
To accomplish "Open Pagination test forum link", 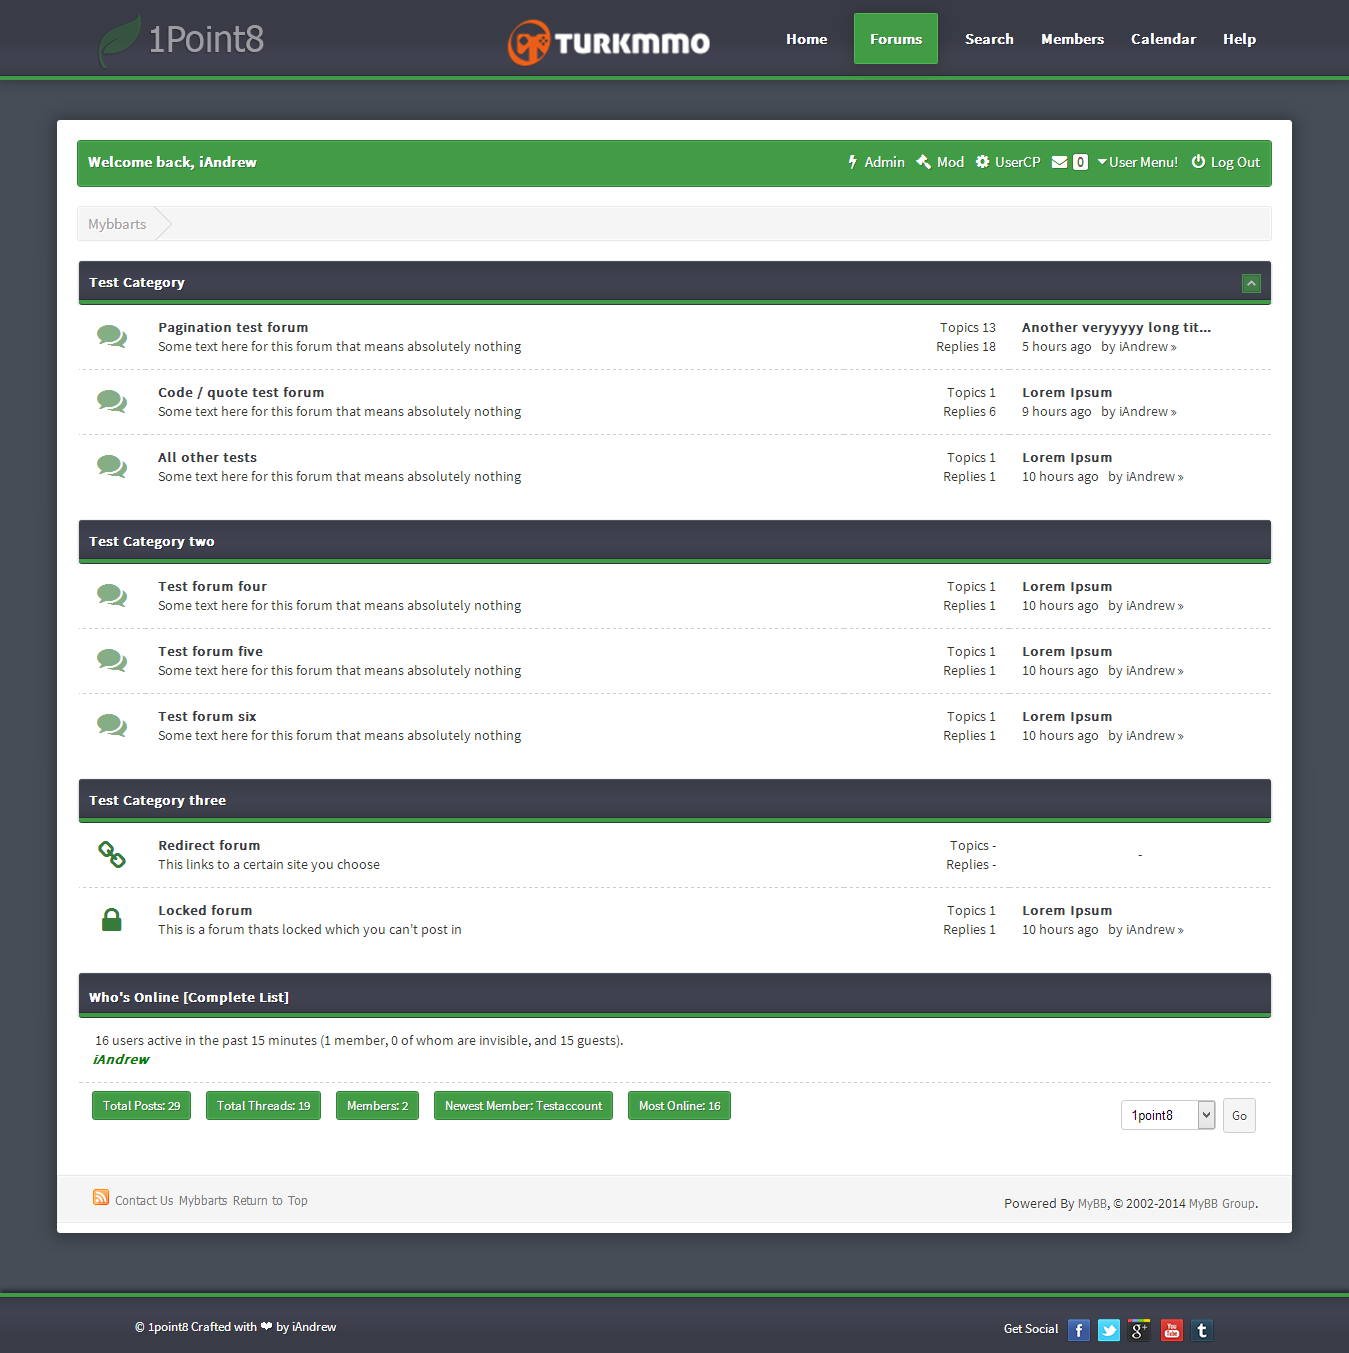I will [233, 327].
